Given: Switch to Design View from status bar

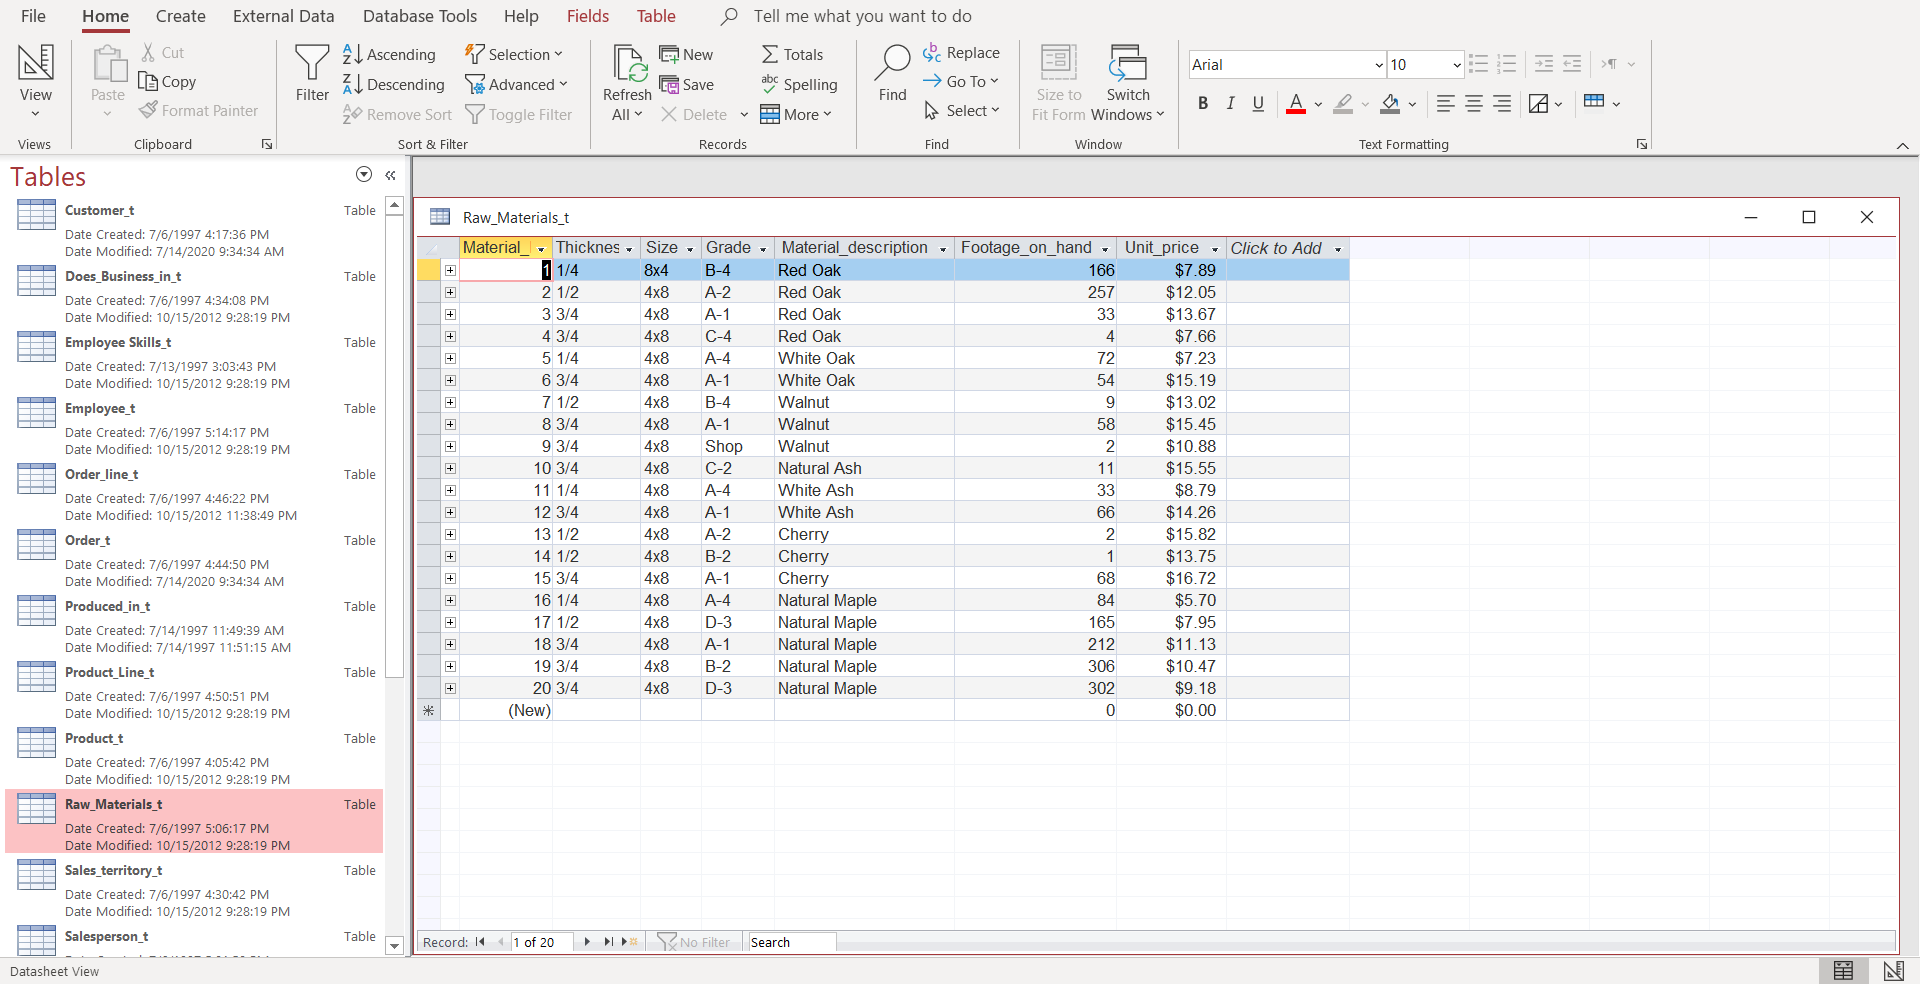Looking at the screenshot, I should pos(1893,971).
